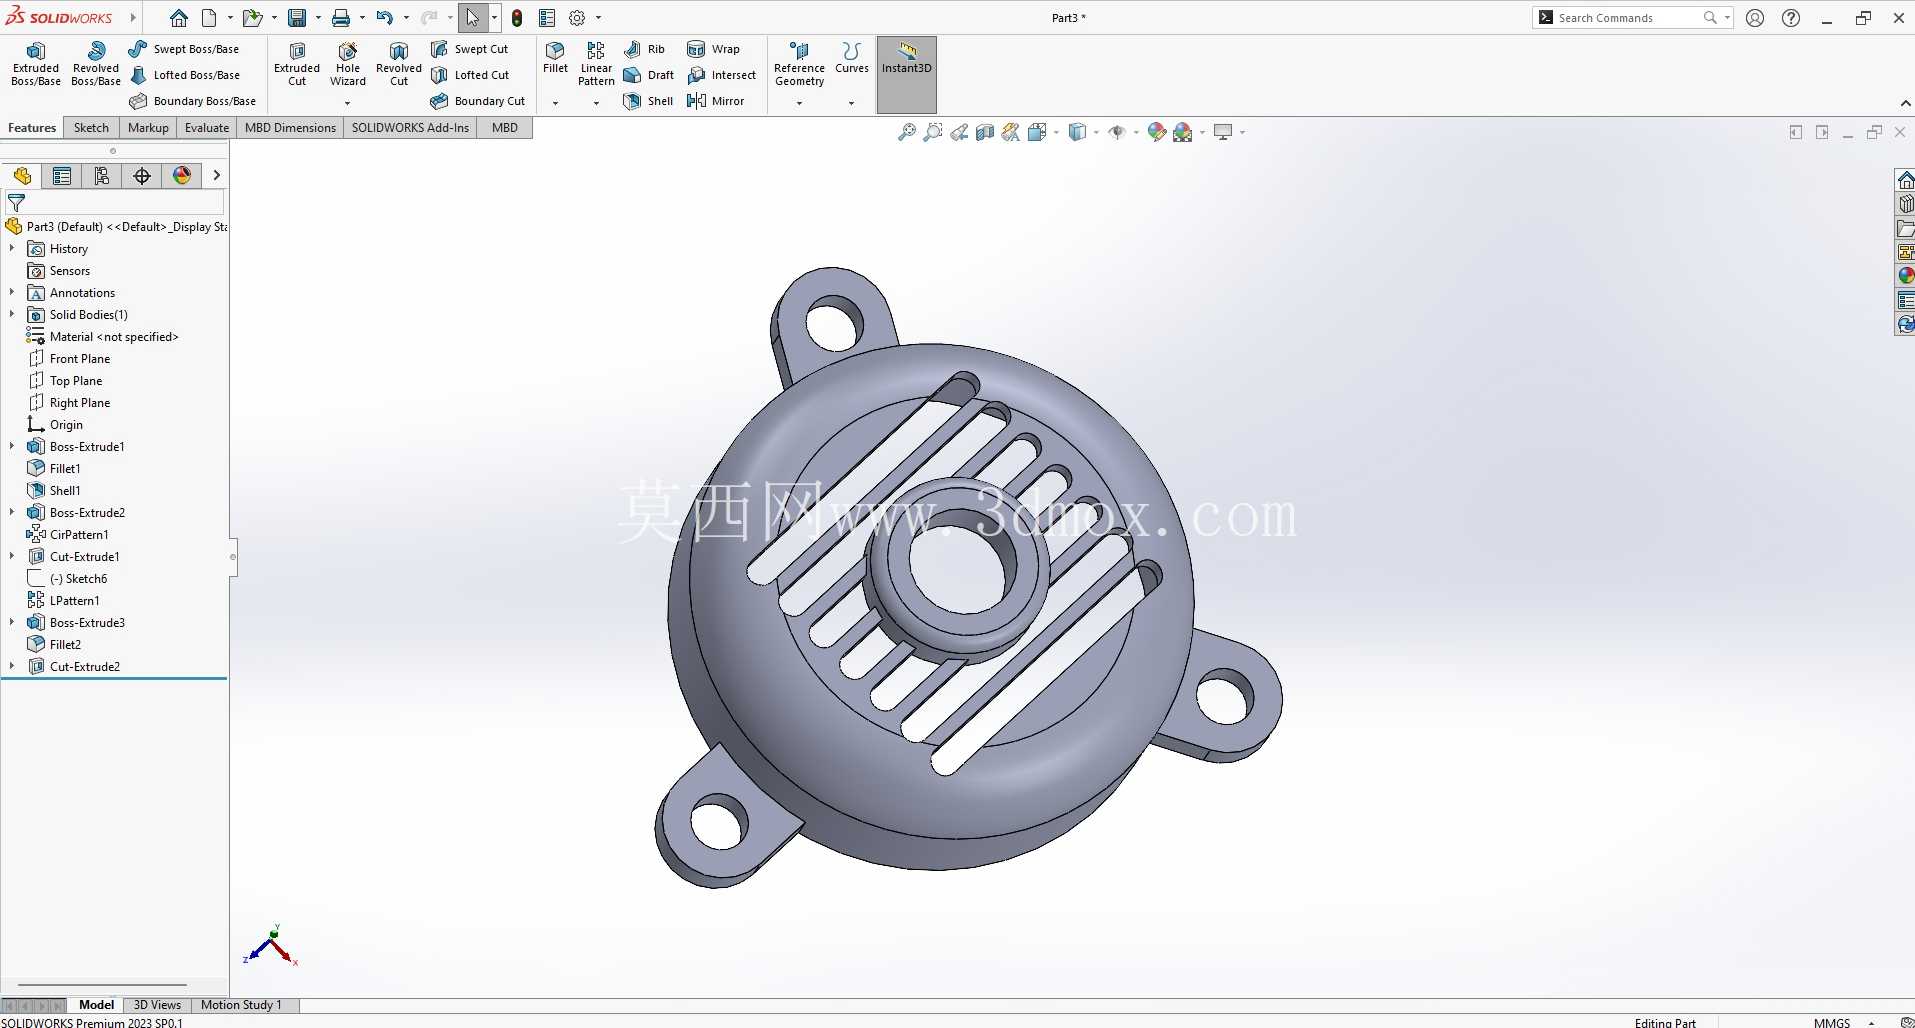Expand Boss-Extrude2 feature
Image resolution: width=1915 pixels, height=1028 pixels.
[12, 513]
